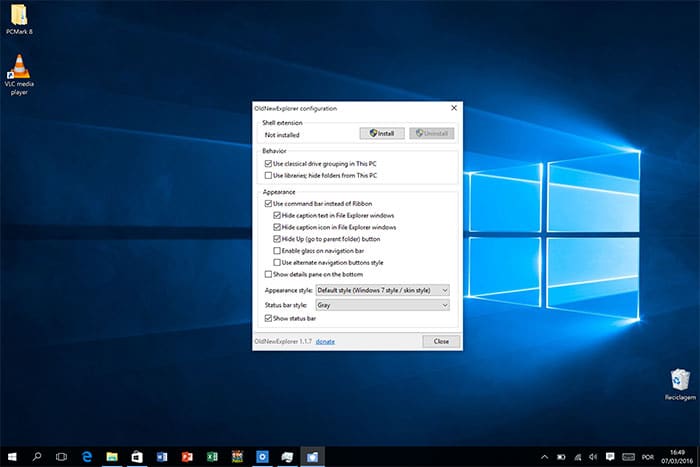This screenshot has height=467, width=700.
Task: Expand the Appearance style dropdown
Action: pyautogui.click(x=382, y=290)
